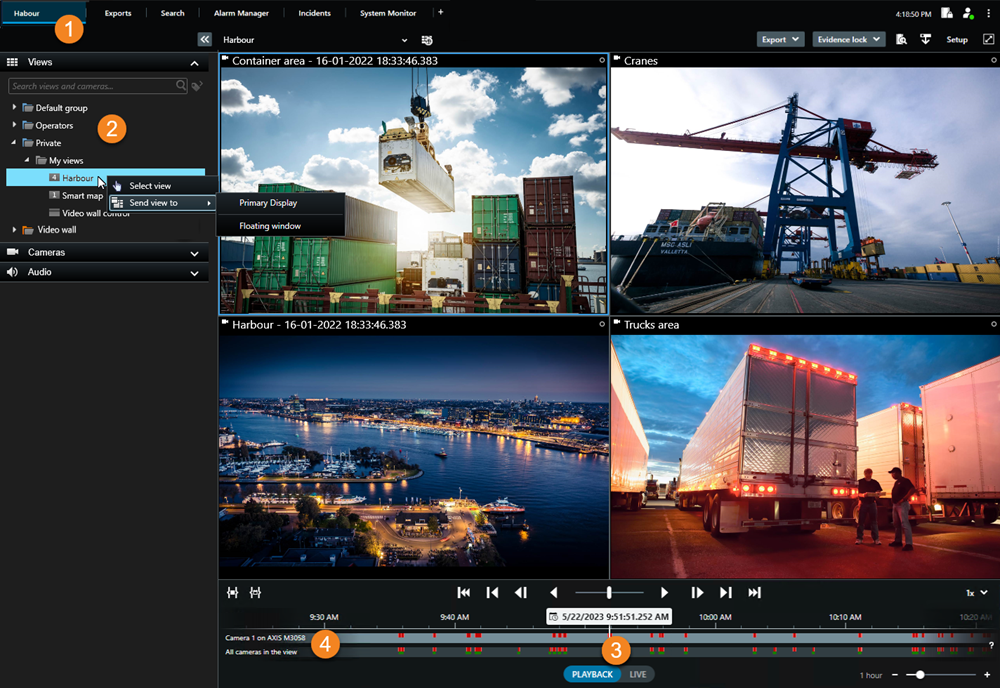Click the user status icon
1000x688 pixels.
(x=968, y=13)
